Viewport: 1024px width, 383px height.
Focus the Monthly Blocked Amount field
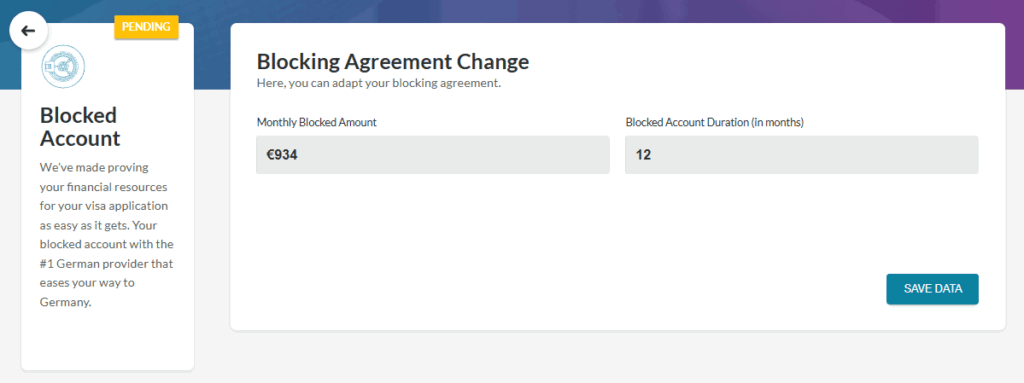pos(432,155)
